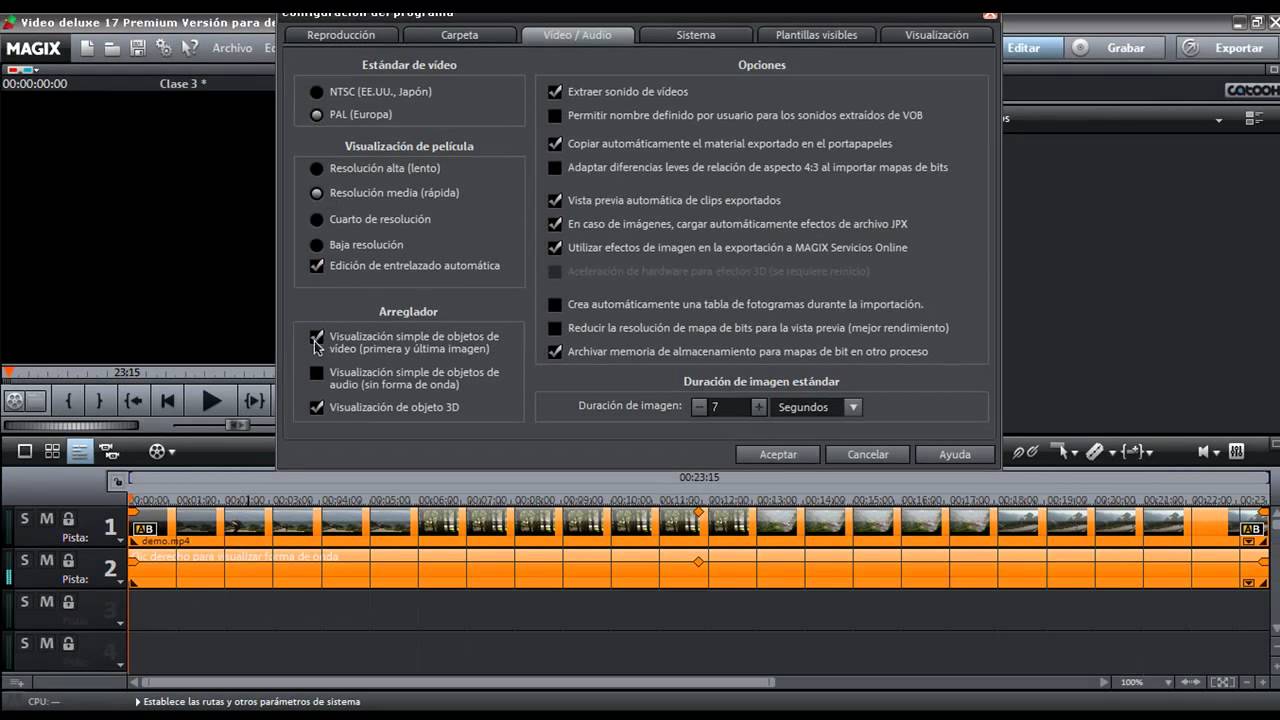The image size is (1280, 720).
Task: Solo track 1 with S button
Action: tap(25, 519)
